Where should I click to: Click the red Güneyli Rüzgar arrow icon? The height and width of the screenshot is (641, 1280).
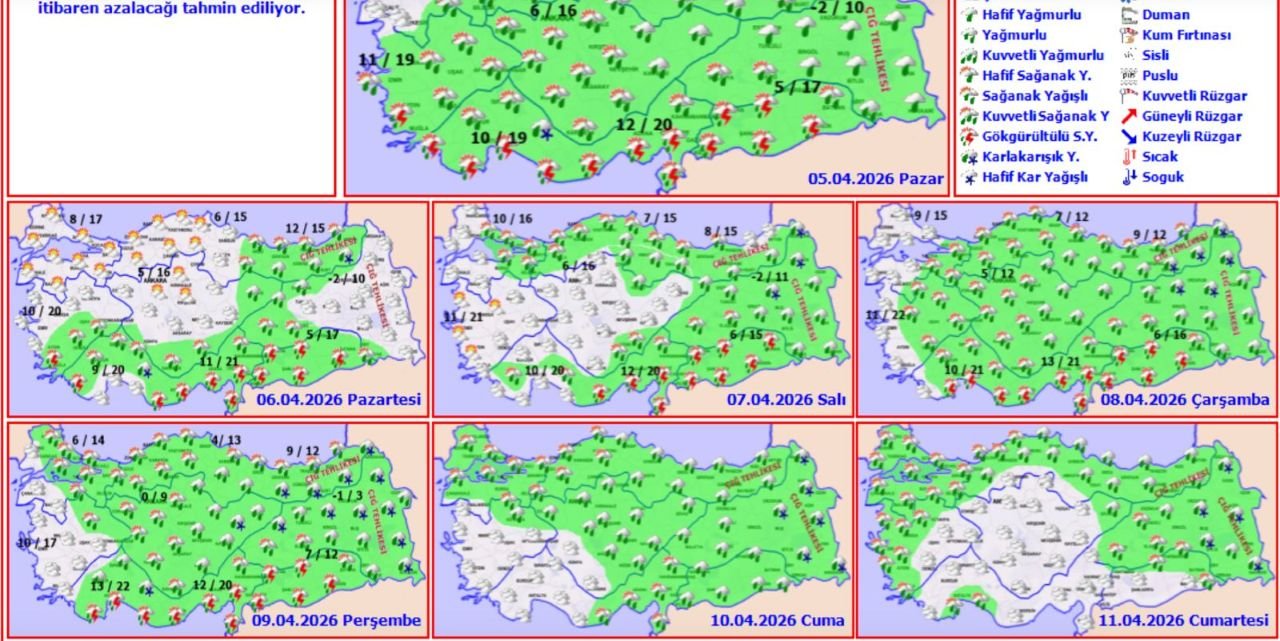coord(1129,117)
